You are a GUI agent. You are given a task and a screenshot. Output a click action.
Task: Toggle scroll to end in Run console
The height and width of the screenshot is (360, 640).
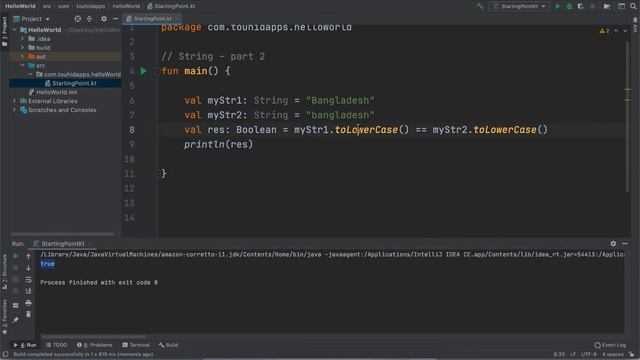[x=28, y=291]
